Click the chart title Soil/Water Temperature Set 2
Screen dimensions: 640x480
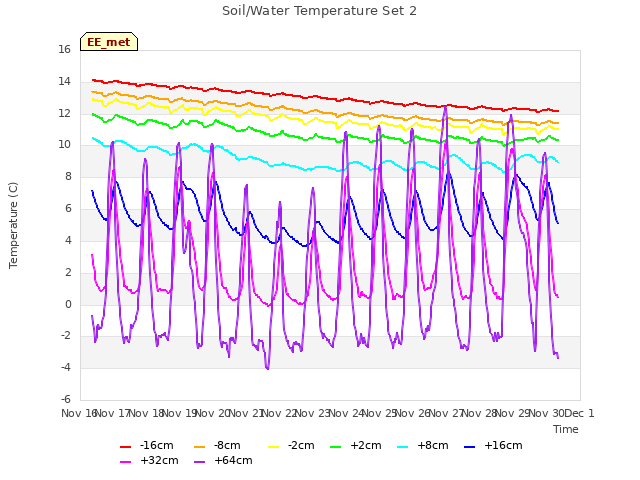(x=319, y=11)
